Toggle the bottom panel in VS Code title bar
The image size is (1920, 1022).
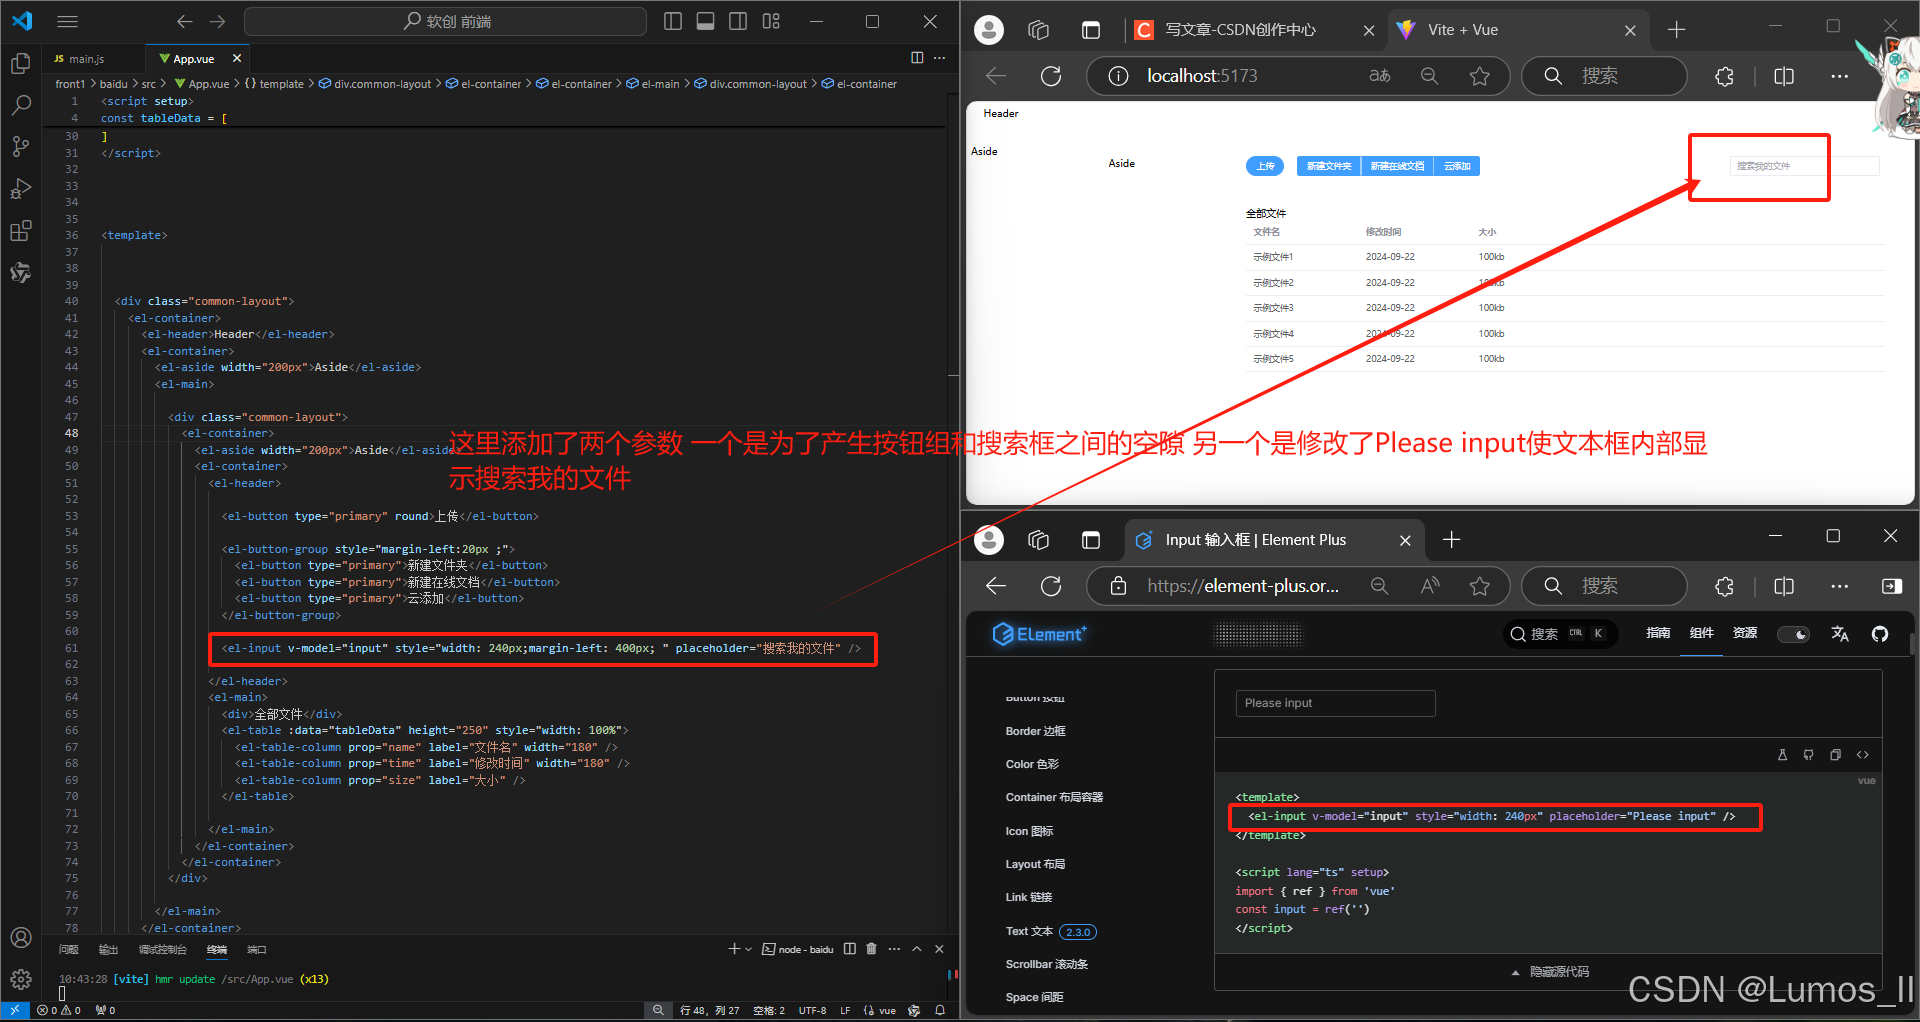[706, 21]
